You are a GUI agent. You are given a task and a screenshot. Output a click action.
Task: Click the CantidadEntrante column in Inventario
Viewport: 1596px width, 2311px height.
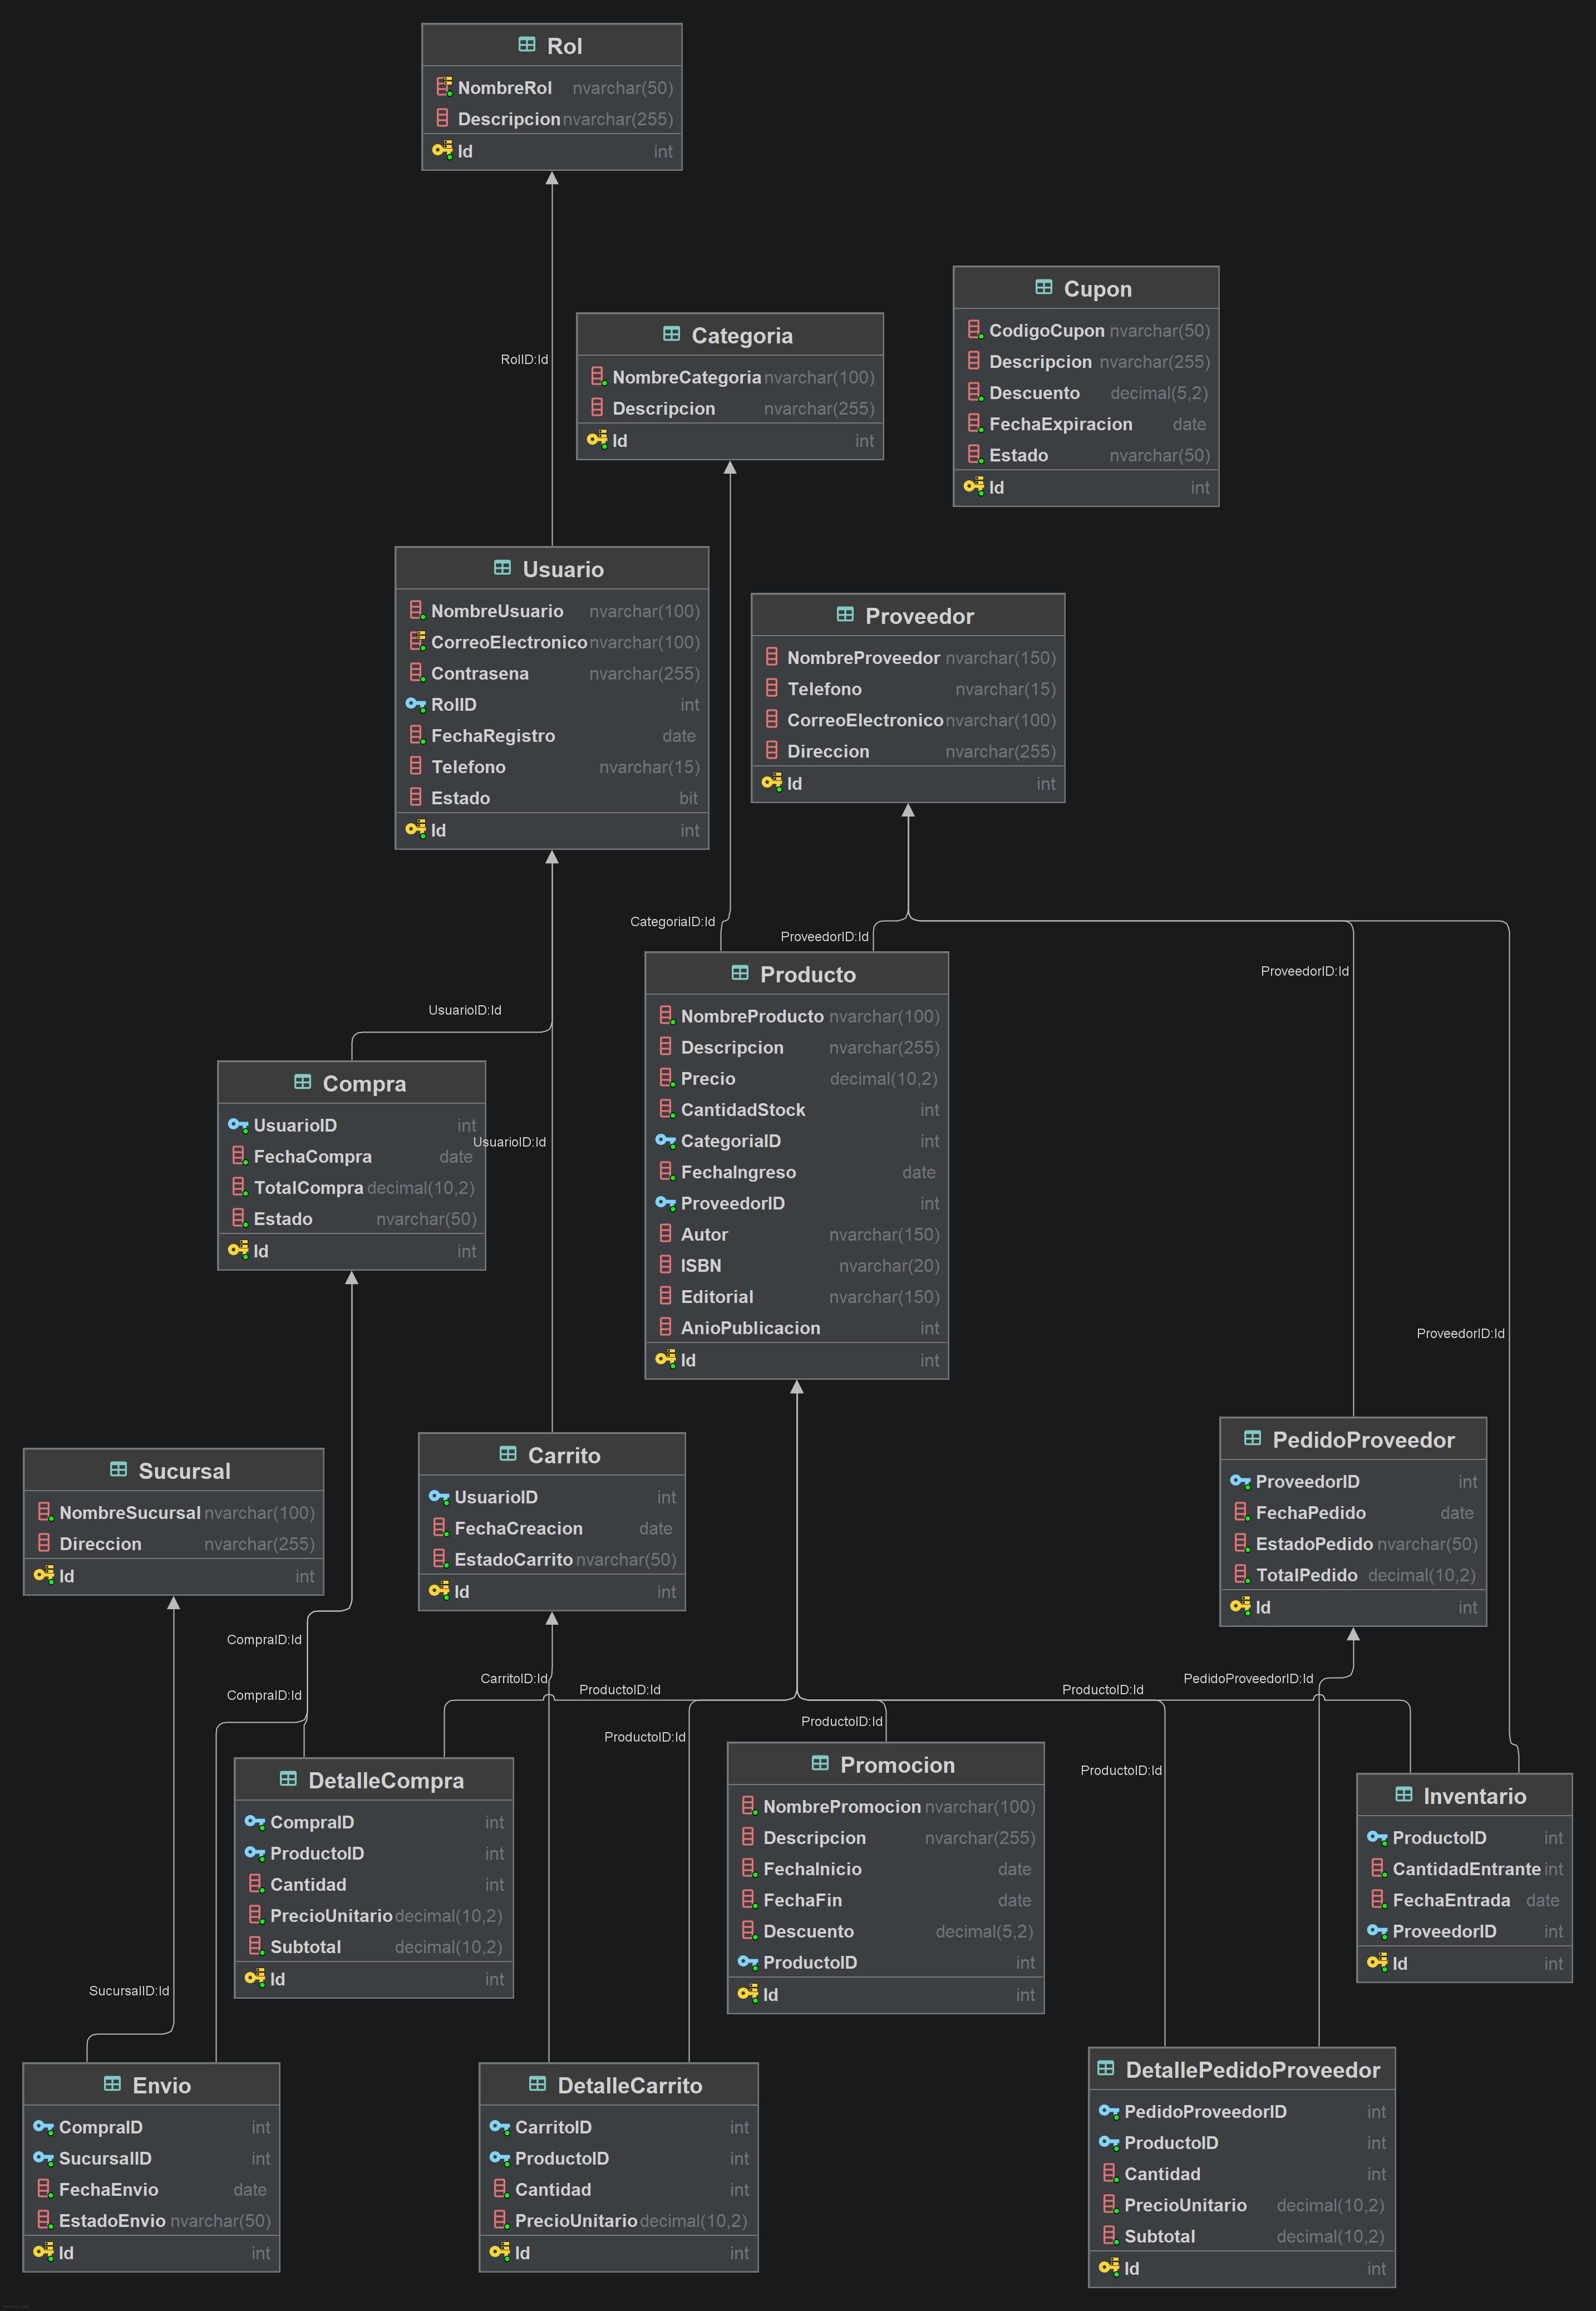coord(1465,1868)
